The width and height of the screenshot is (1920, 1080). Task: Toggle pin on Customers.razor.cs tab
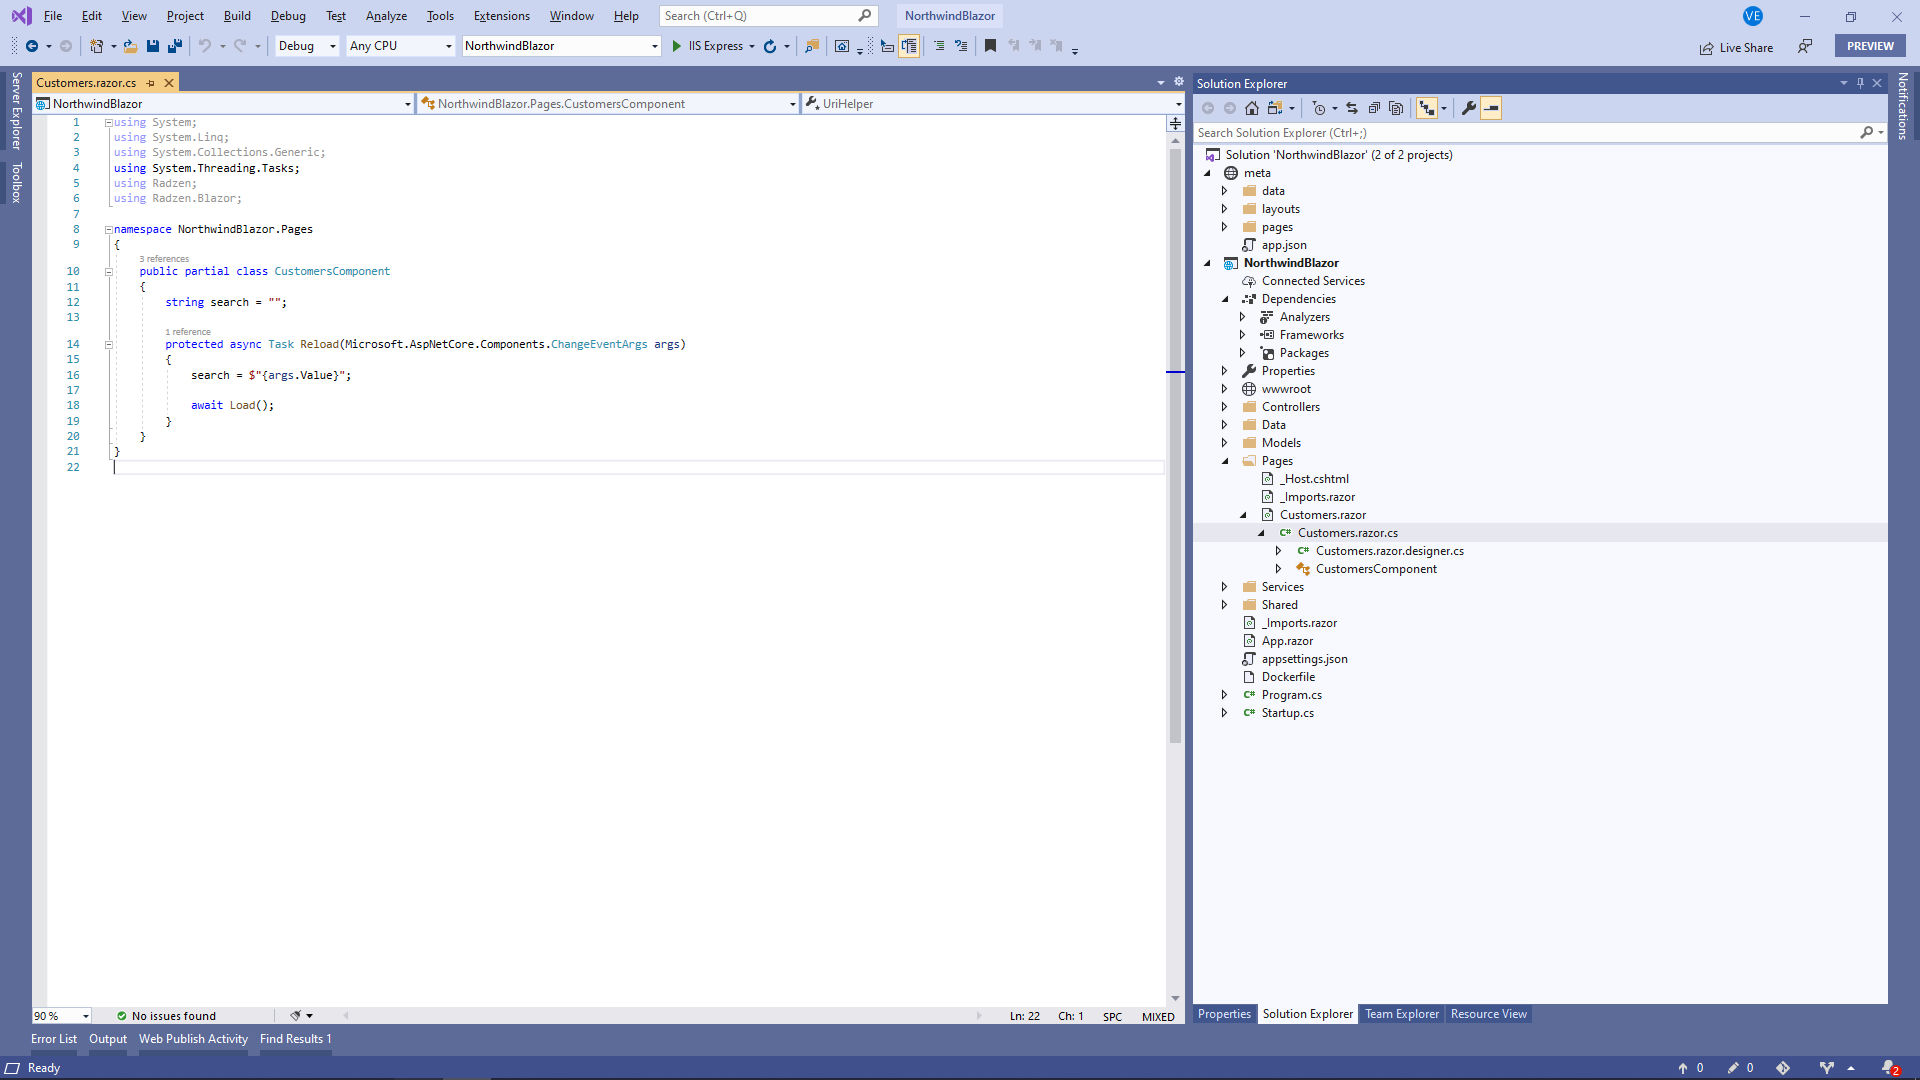click(x=151, y=83)
